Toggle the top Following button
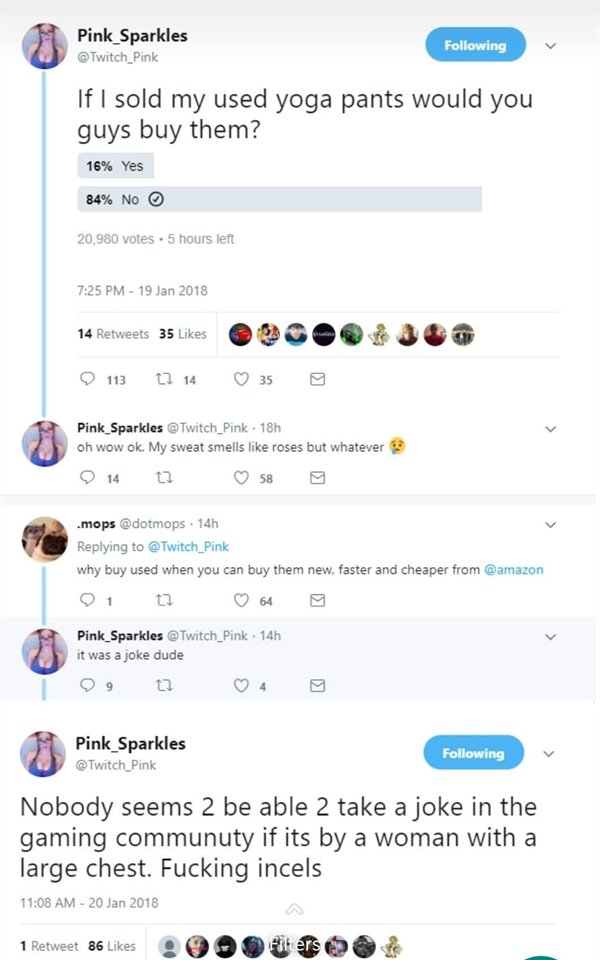Screen dimensions: 600x960 [x=475, y=45]
